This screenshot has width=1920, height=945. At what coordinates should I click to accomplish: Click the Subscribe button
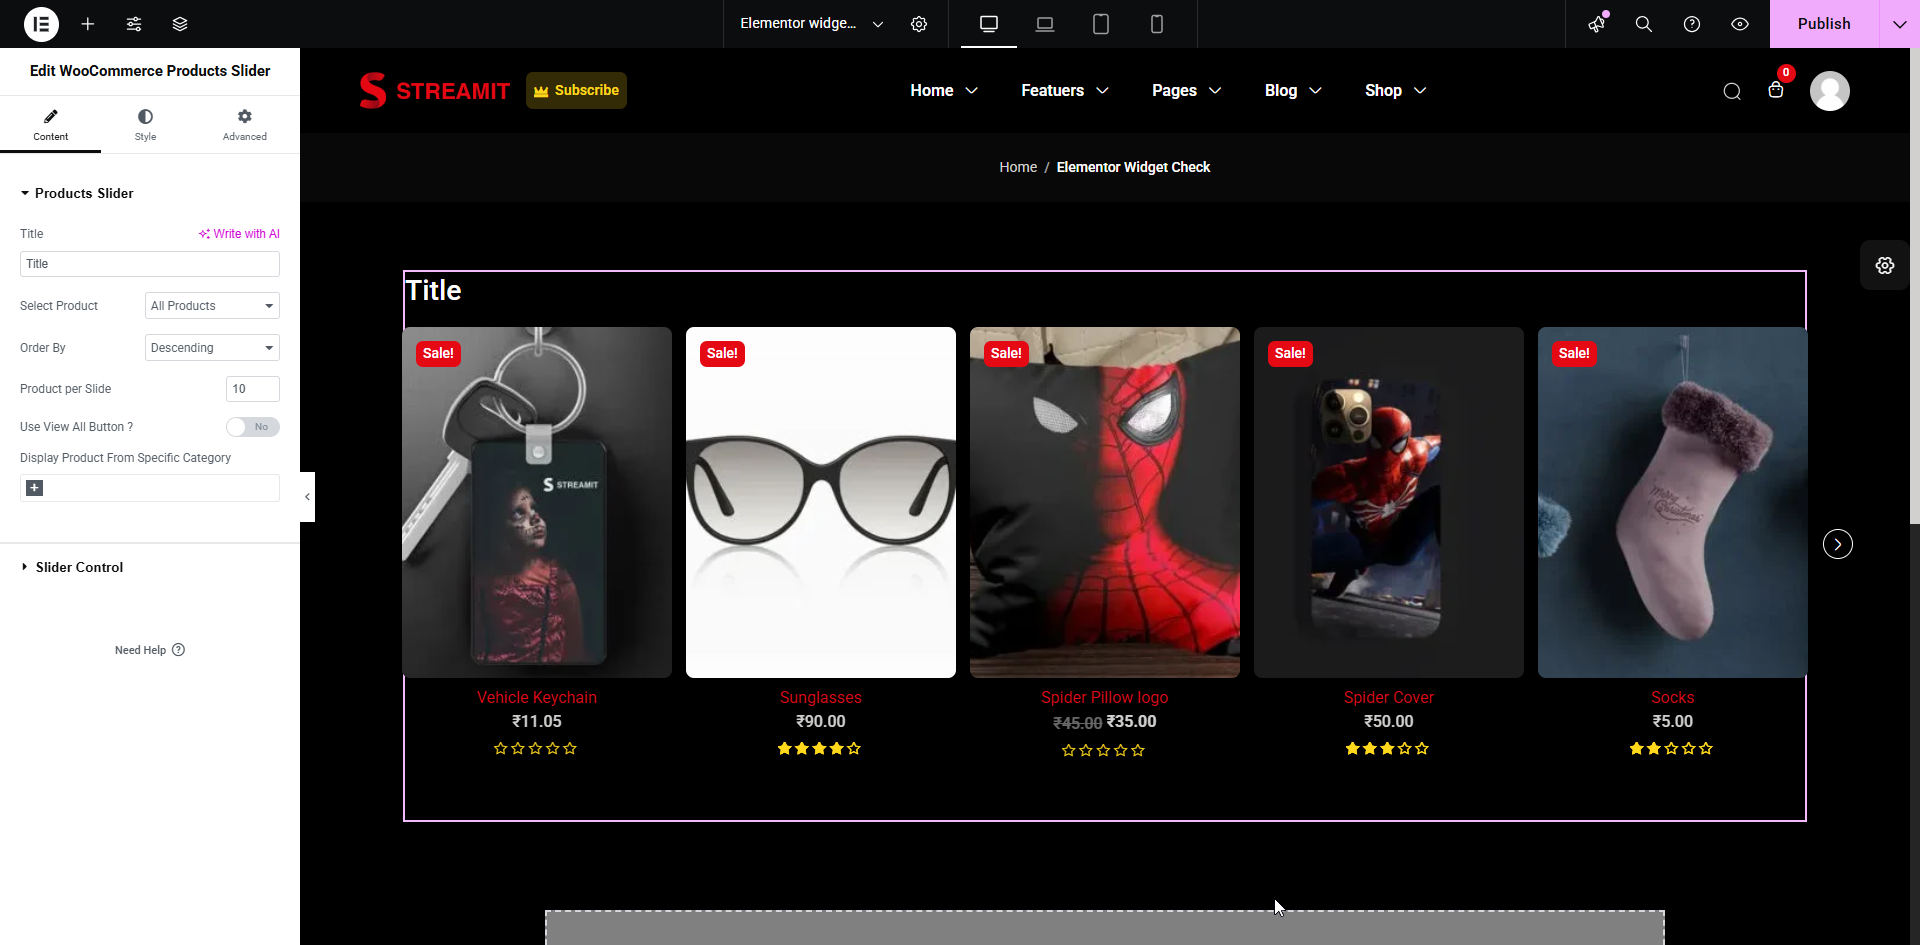(x=576, y=90)
